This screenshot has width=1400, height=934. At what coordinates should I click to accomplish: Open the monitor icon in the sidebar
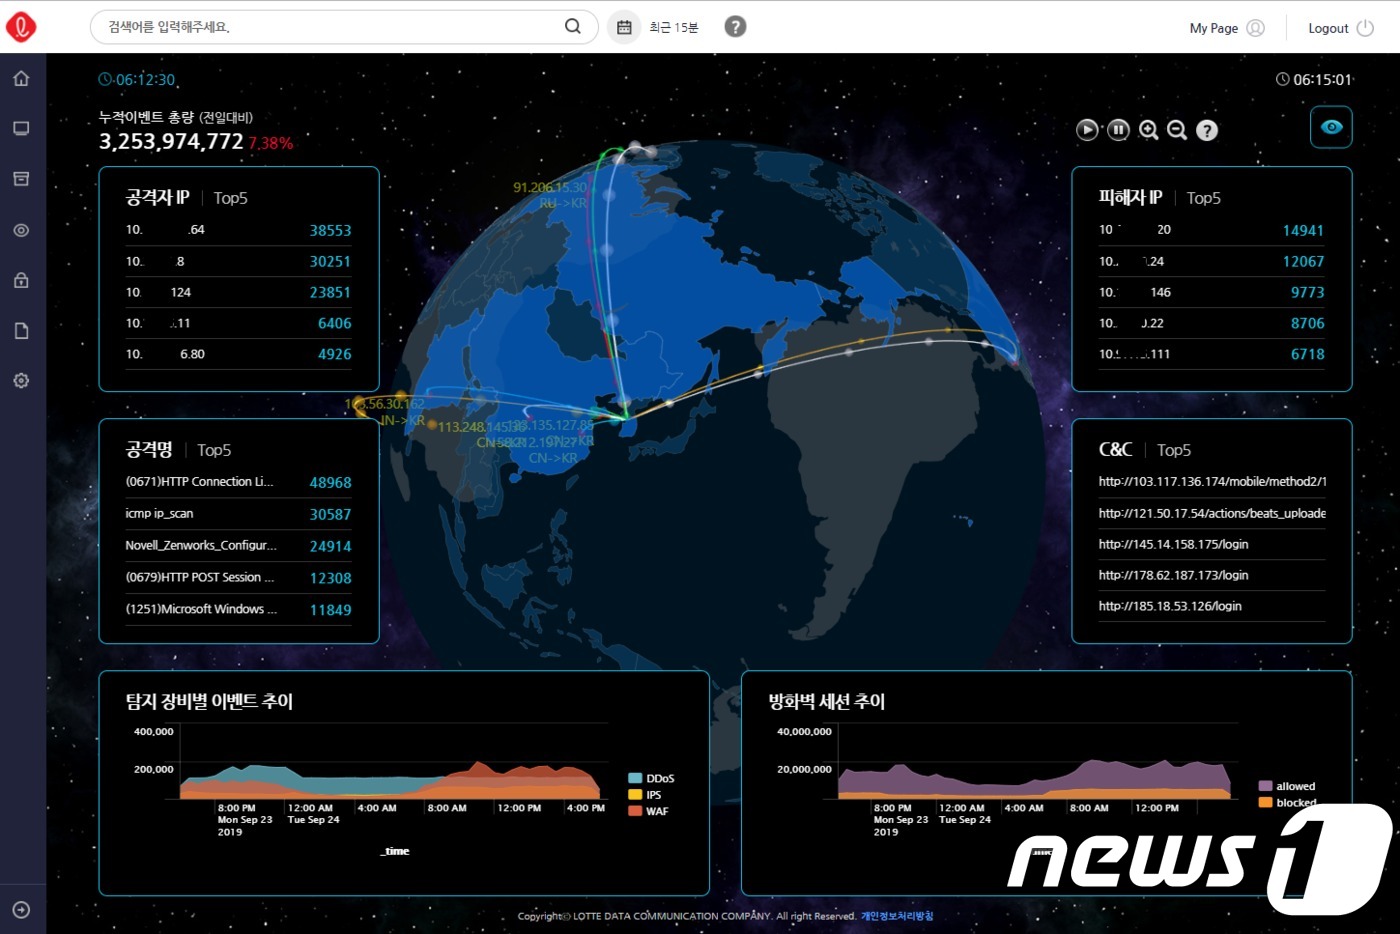pos(21,129)
